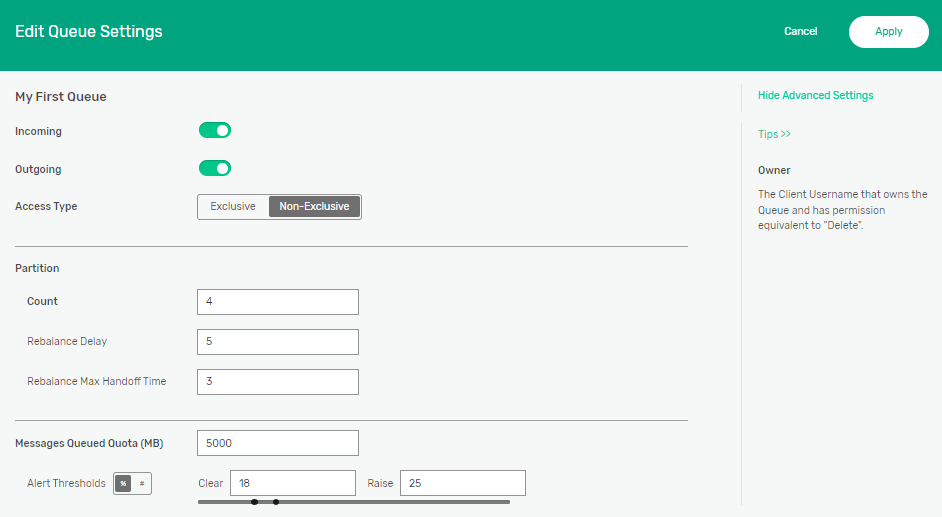
Task: Click the Clear threshold slider handle
Action: 254,502
